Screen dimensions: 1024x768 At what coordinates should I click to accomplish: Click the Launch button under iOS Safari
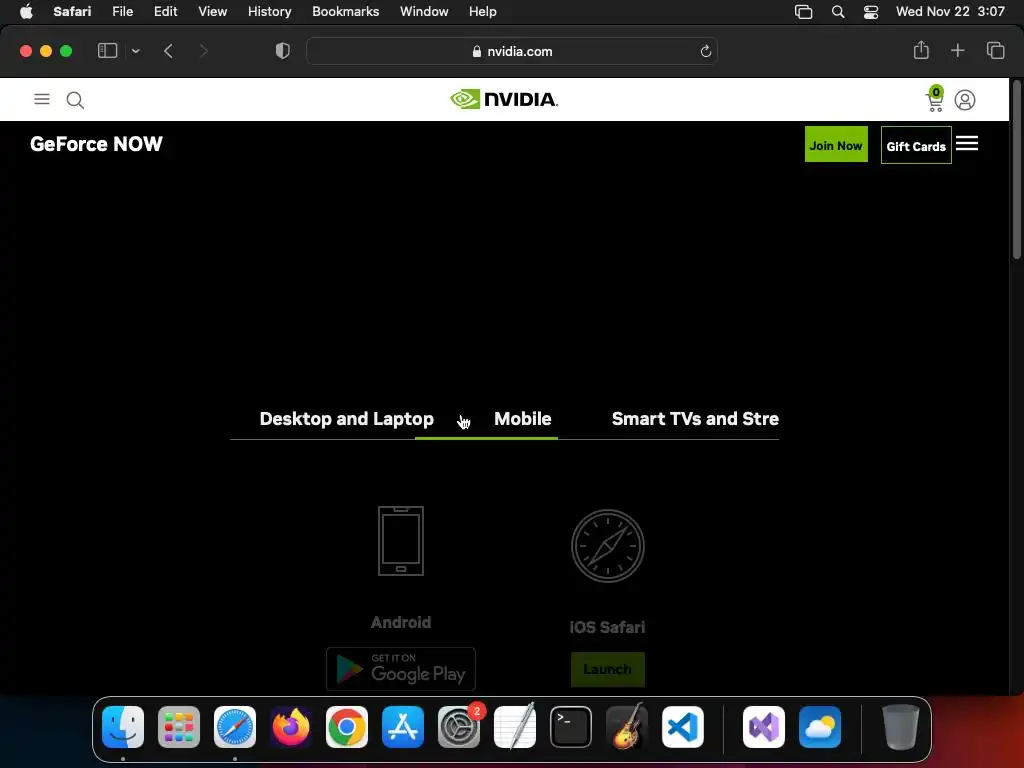(607, 669)
